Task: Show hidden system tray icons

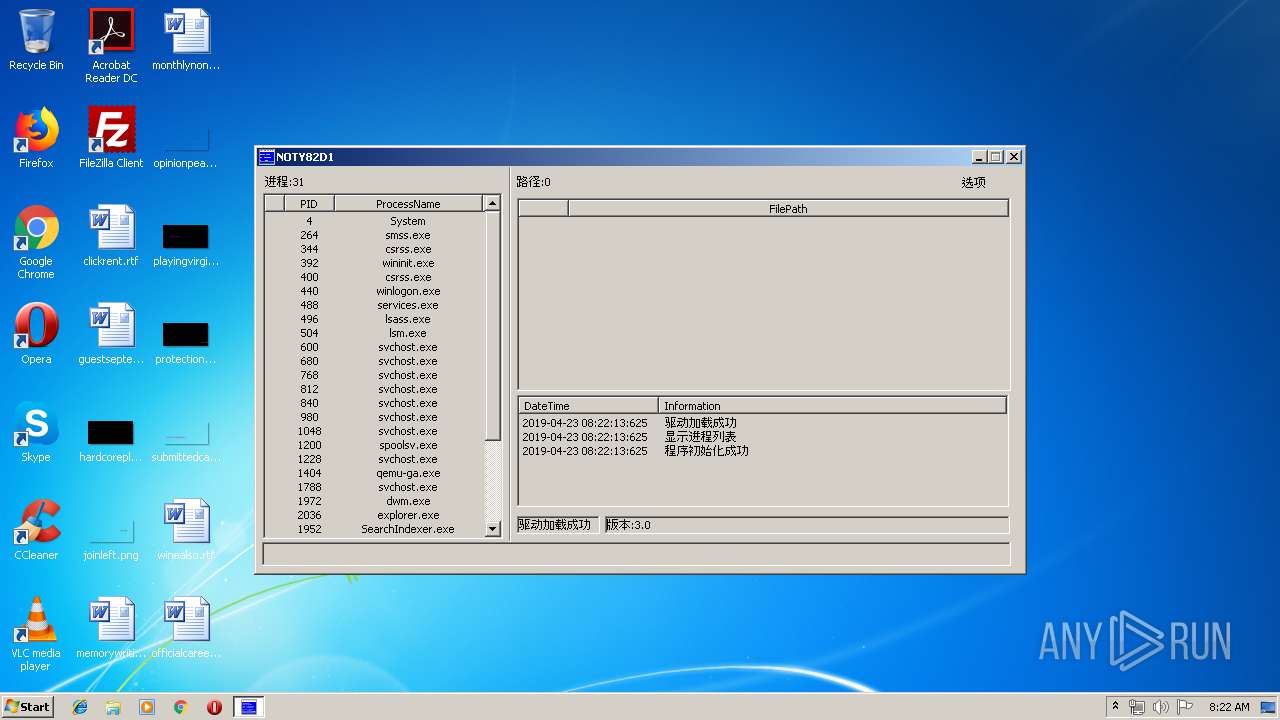Action: [1115, 707]
